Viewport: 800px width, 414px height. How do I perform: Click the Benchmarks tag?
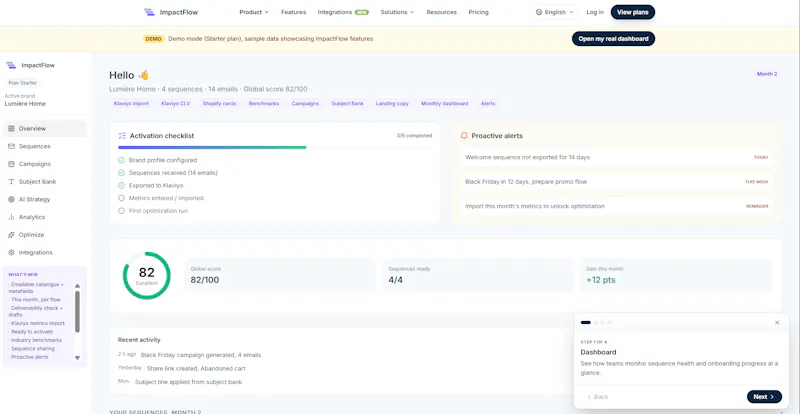[264, 104]
